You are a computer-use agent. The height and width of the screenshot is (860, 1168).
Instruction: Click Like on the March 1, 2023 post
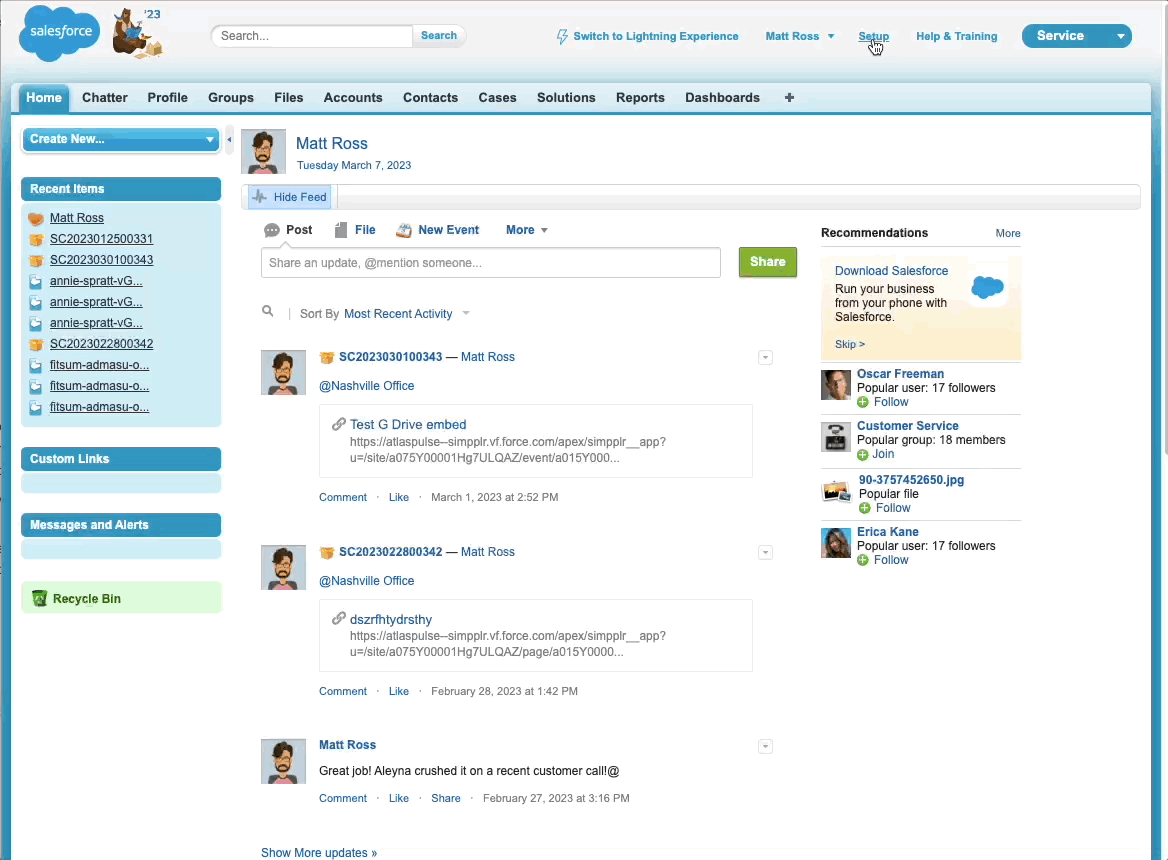[399, 497]
